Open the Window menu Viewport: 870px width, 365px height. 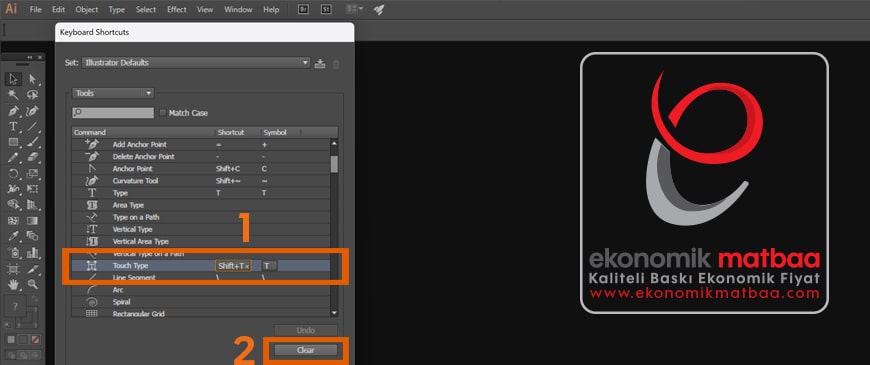pyautogui.click(x=238, y=9)
